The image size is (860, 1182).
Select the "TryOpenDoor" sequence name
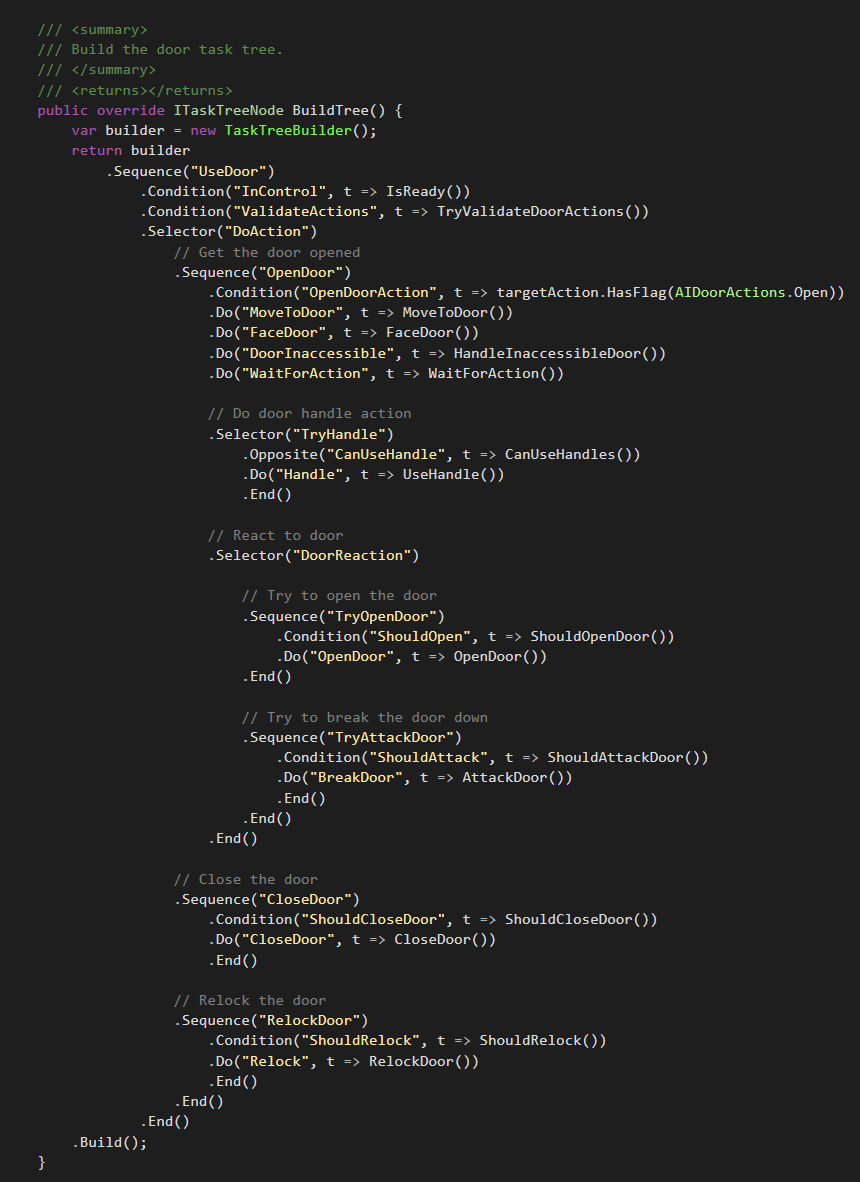[381, 617]
